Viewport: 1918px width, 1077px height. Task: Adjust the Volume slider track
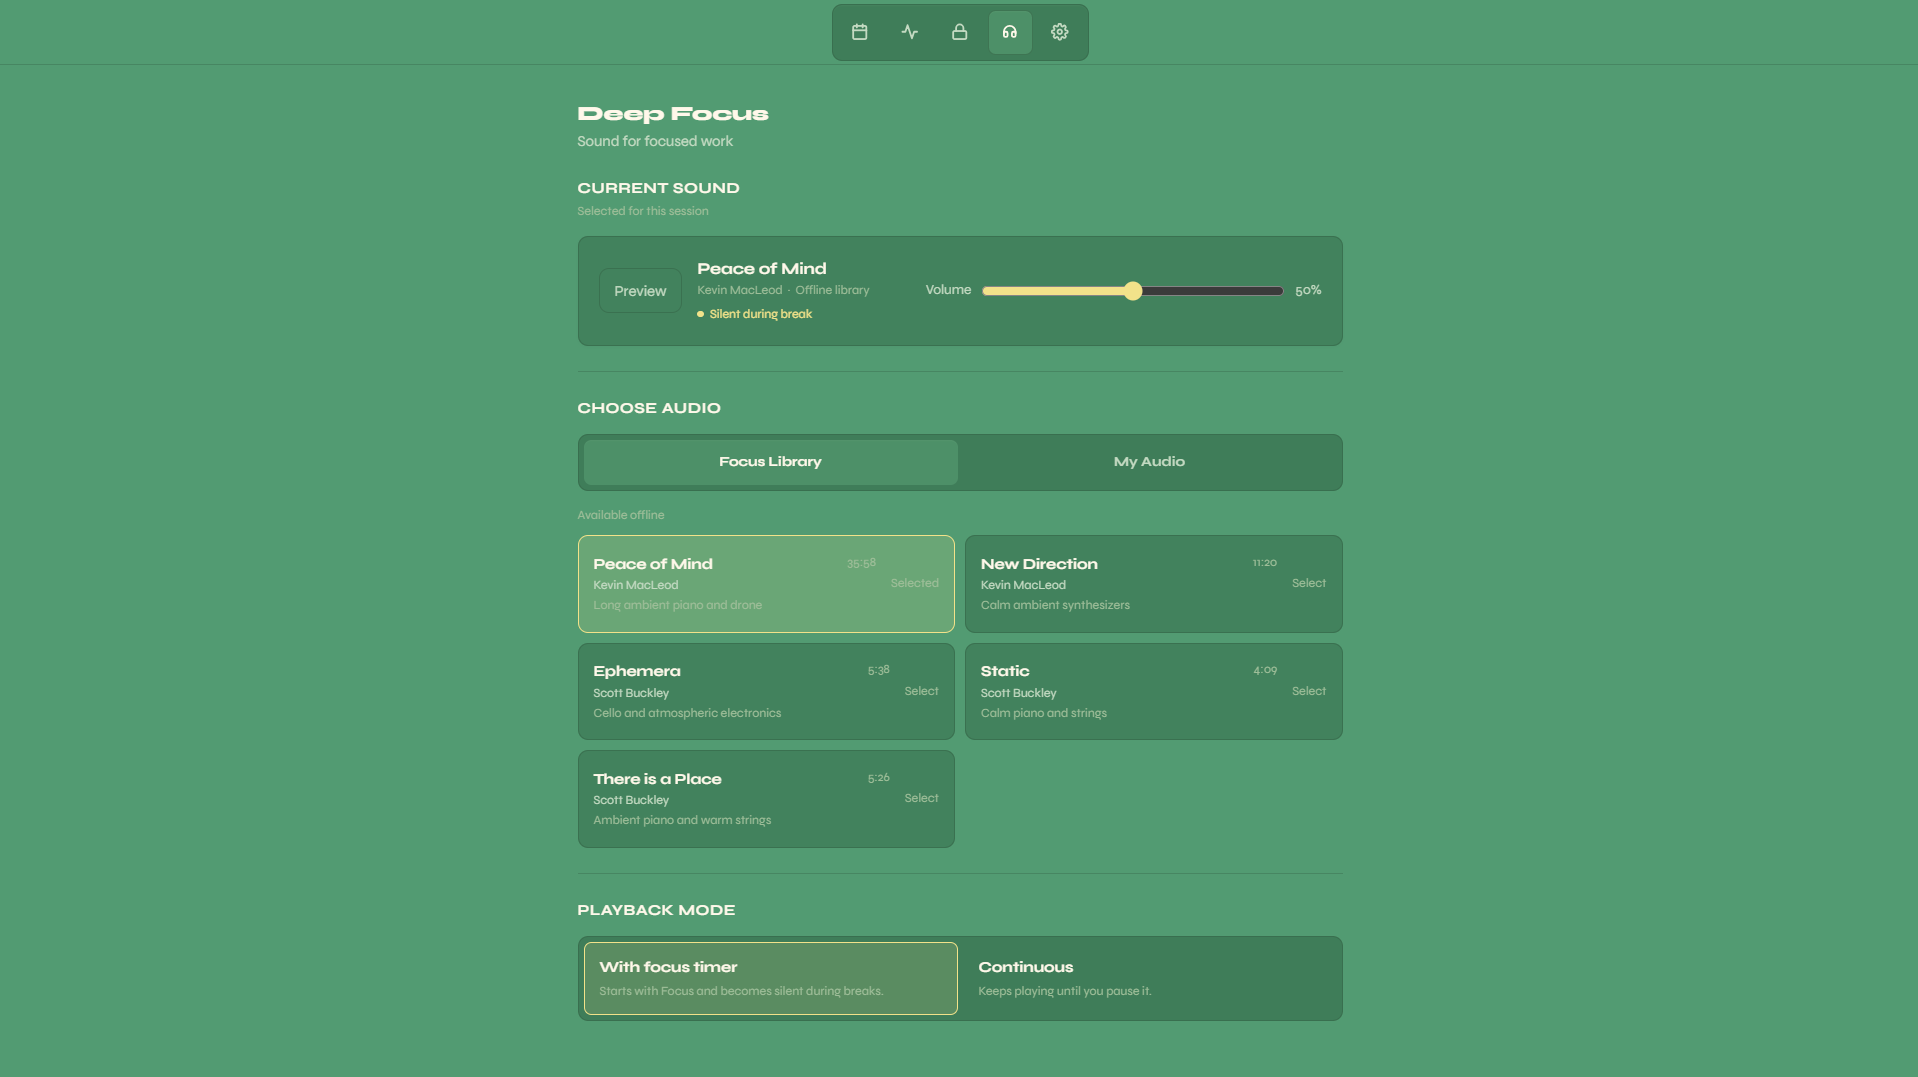(1133, 291)
